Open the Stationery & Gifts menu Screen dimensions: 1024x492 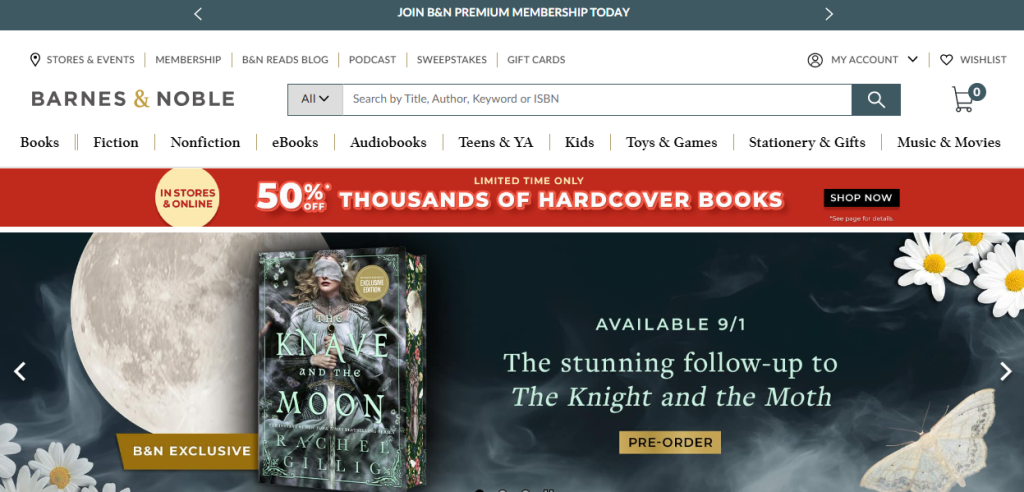(807, 142)
